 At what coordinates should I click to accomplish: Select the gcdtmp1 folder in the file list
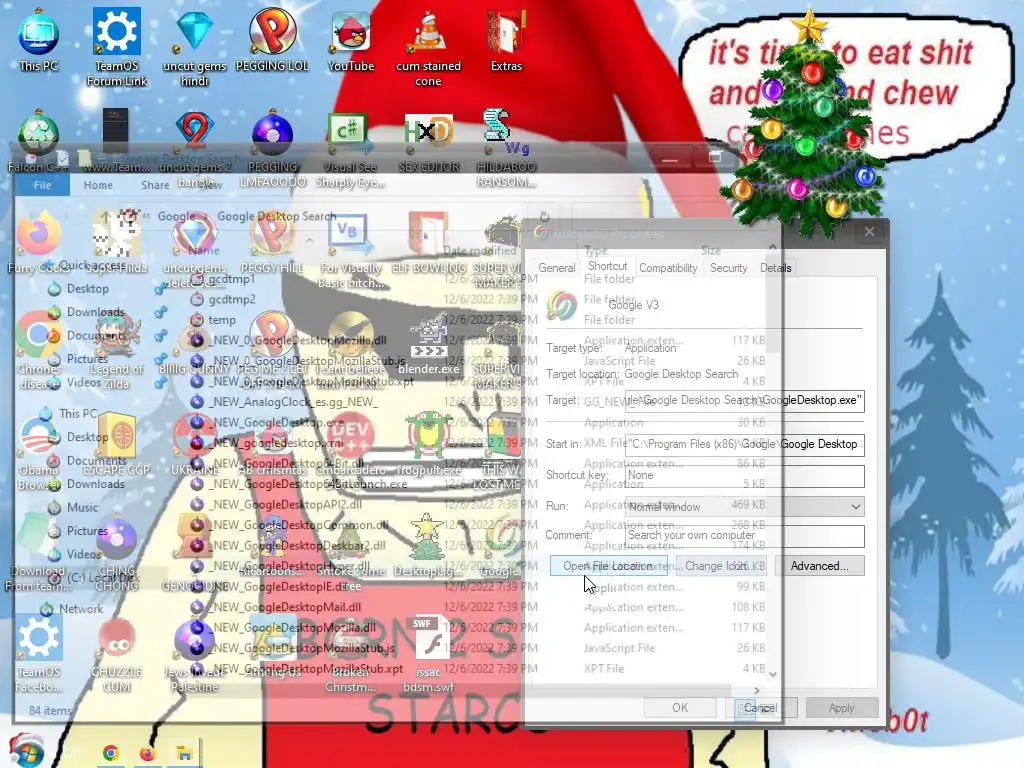pyautogui.click(x=222, y=279)
